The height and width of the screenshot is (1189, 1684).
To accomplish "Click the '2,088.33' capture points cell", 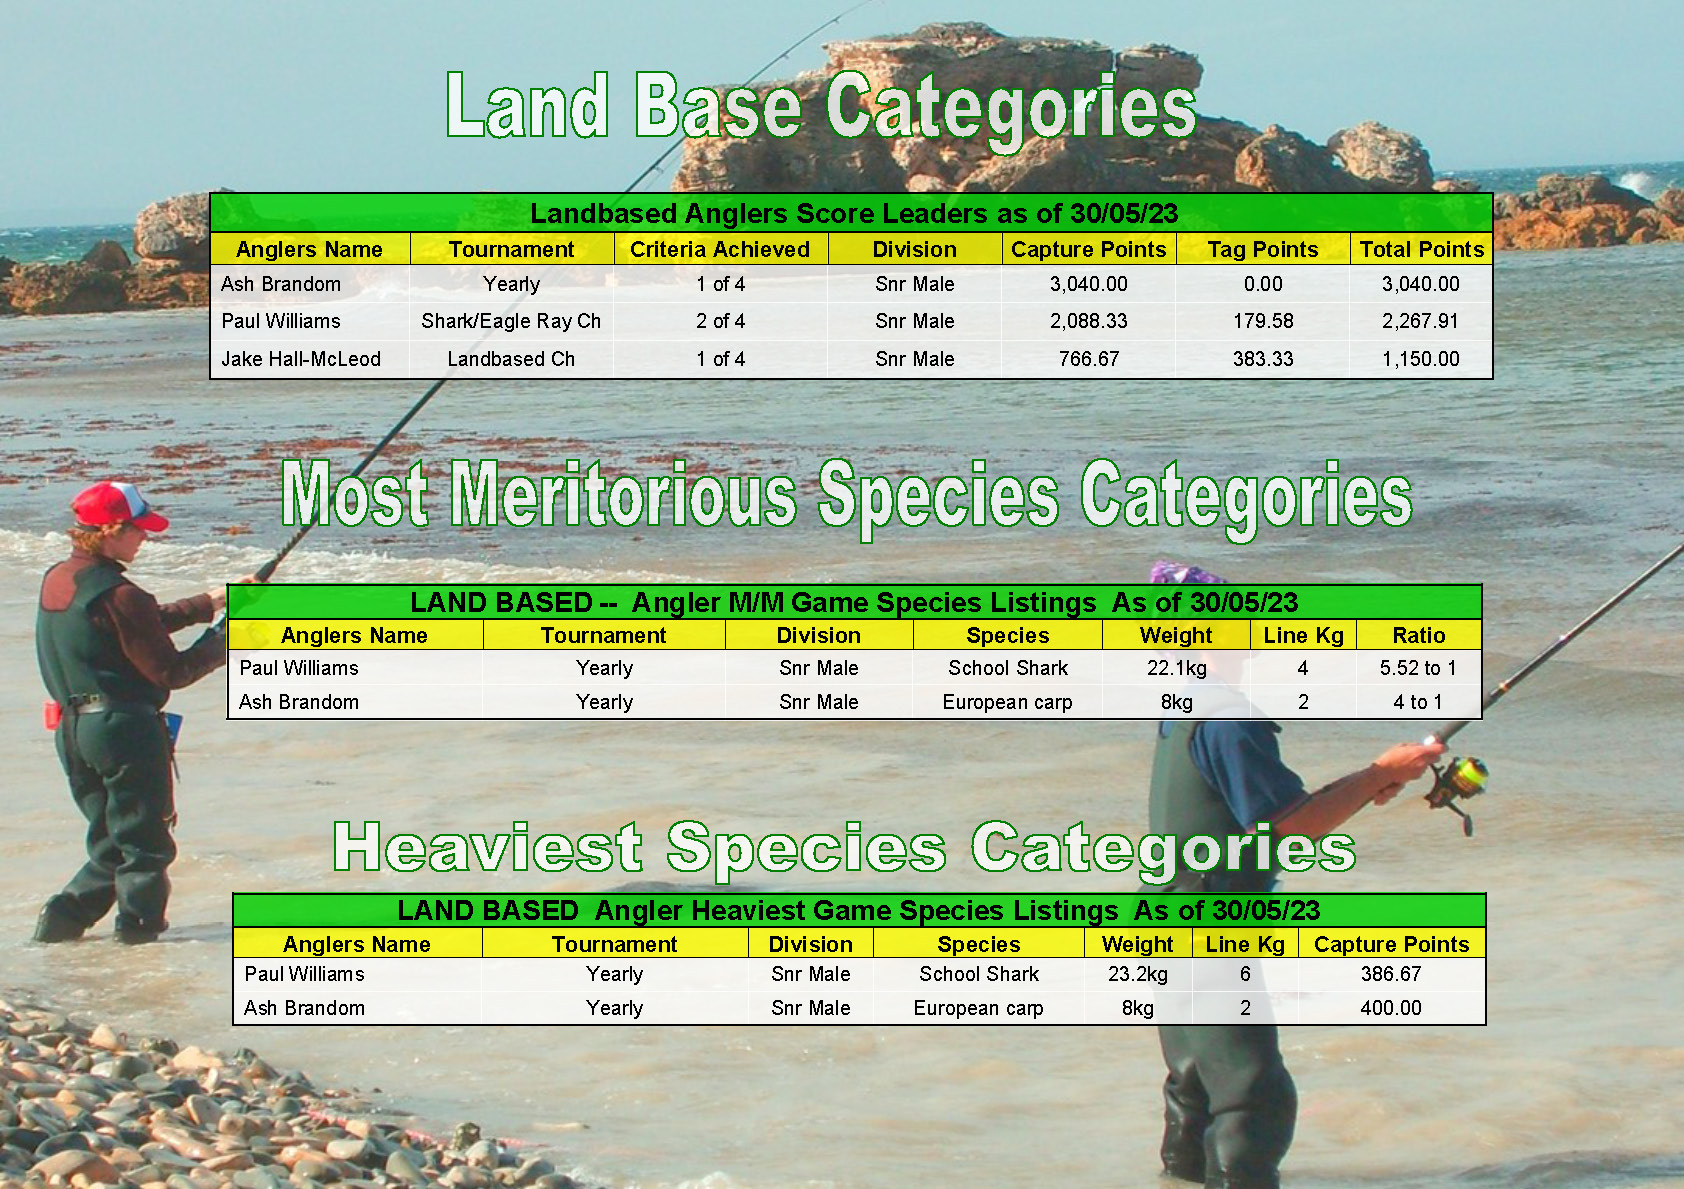I will click(x=1089, y=321).
